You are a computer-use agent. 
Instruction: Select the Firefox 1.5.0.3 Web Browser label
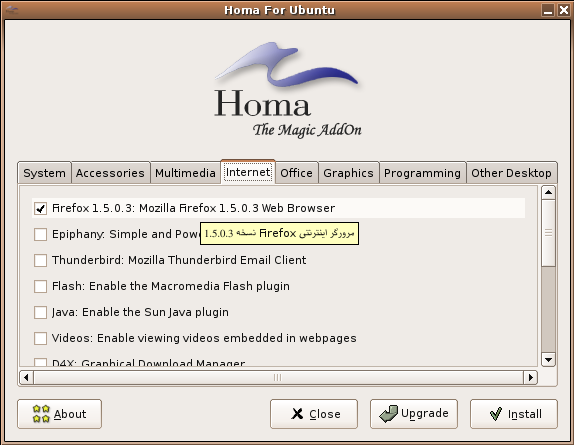pos(193,208)
